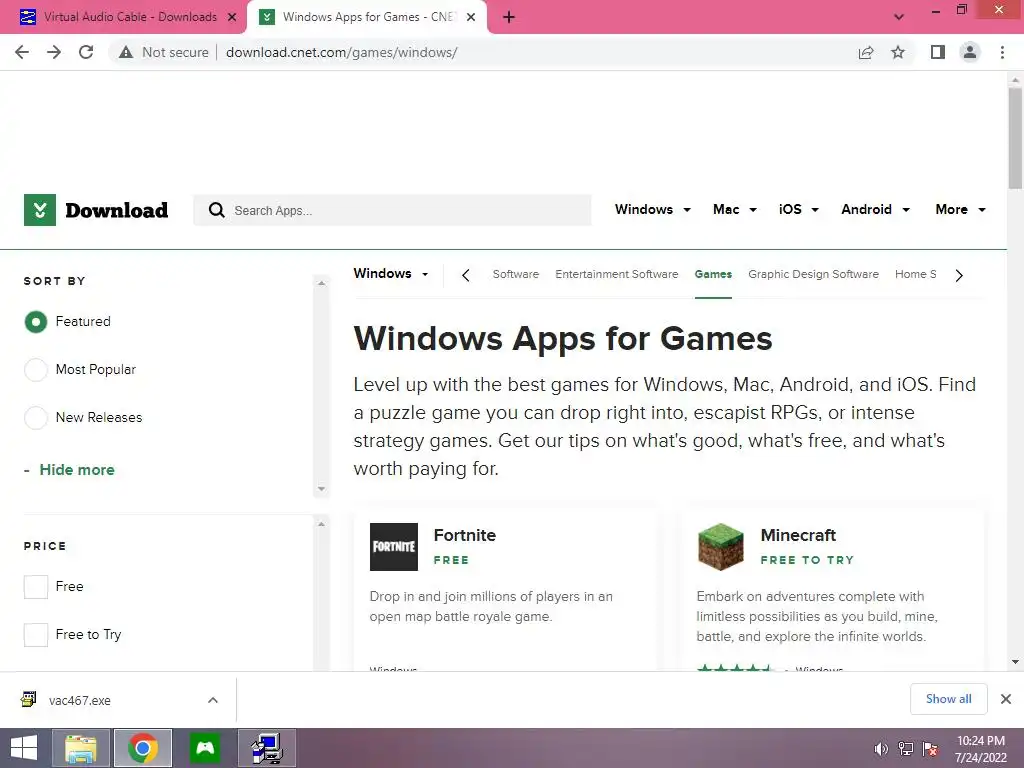Open the downloaded vac467.exe file
Screen dimensions: 1024x768
(x=78, y=700)
